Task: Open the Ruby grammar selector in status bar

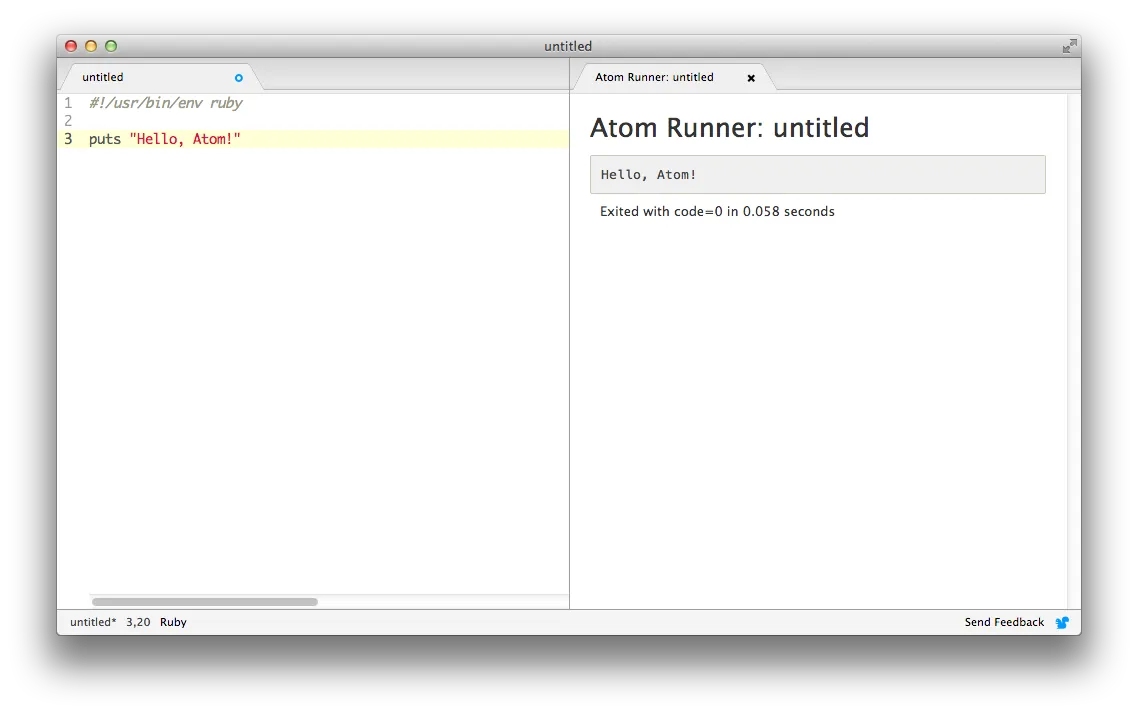Action: [x=173, y=623]
